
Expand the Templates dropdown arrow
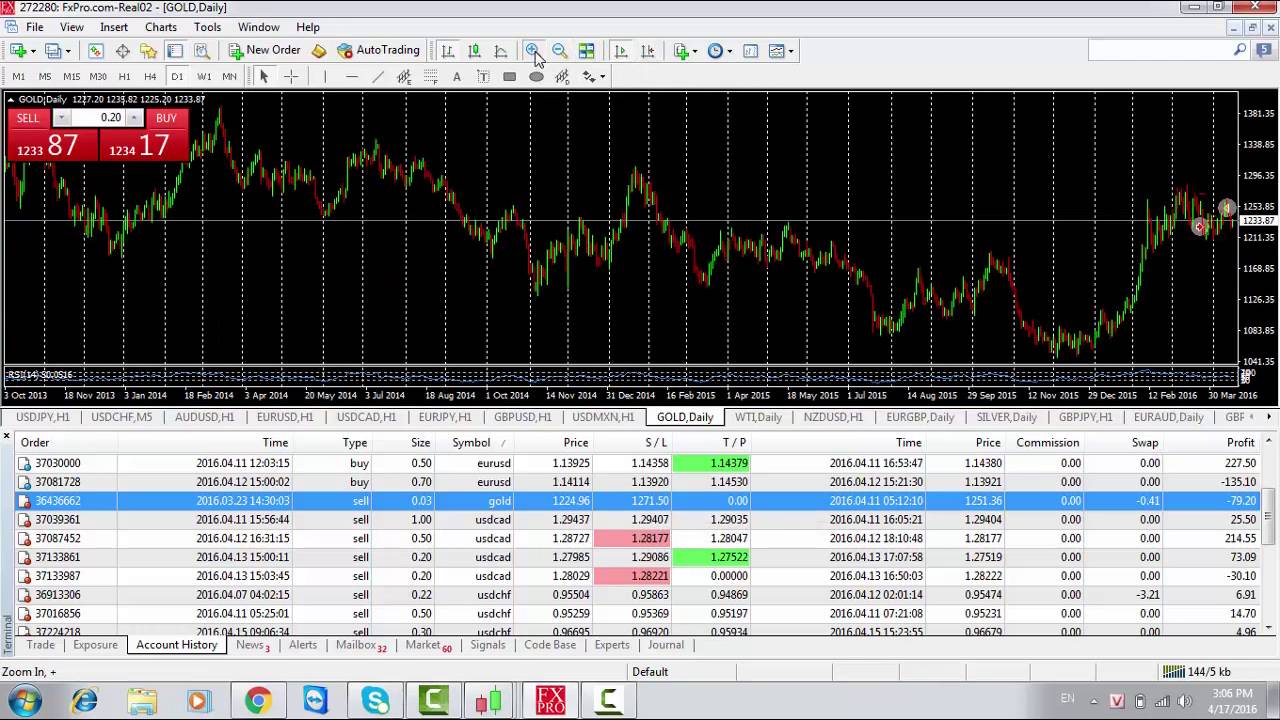point(791,51)
